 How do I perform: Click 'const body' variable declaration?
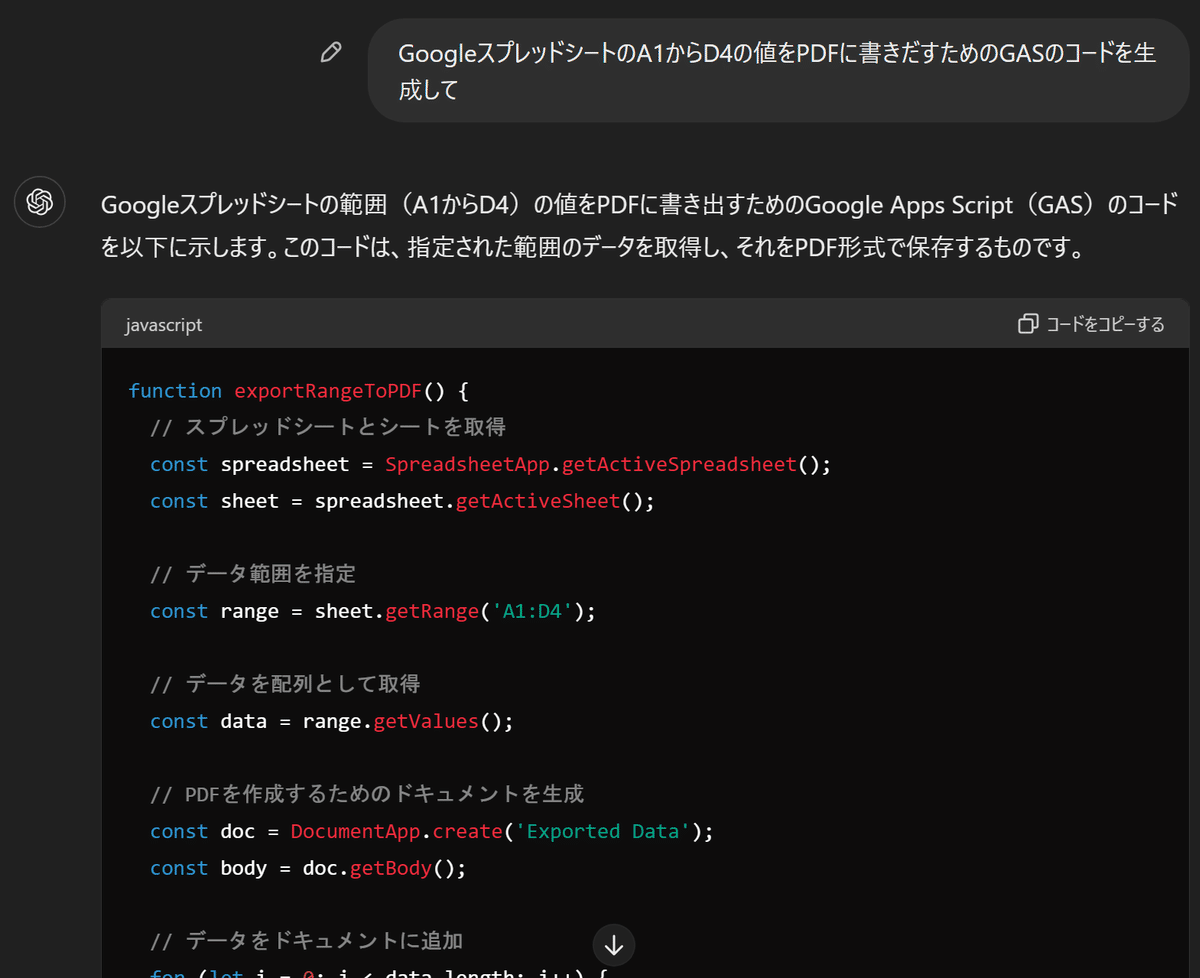click(x=208, y=869)
